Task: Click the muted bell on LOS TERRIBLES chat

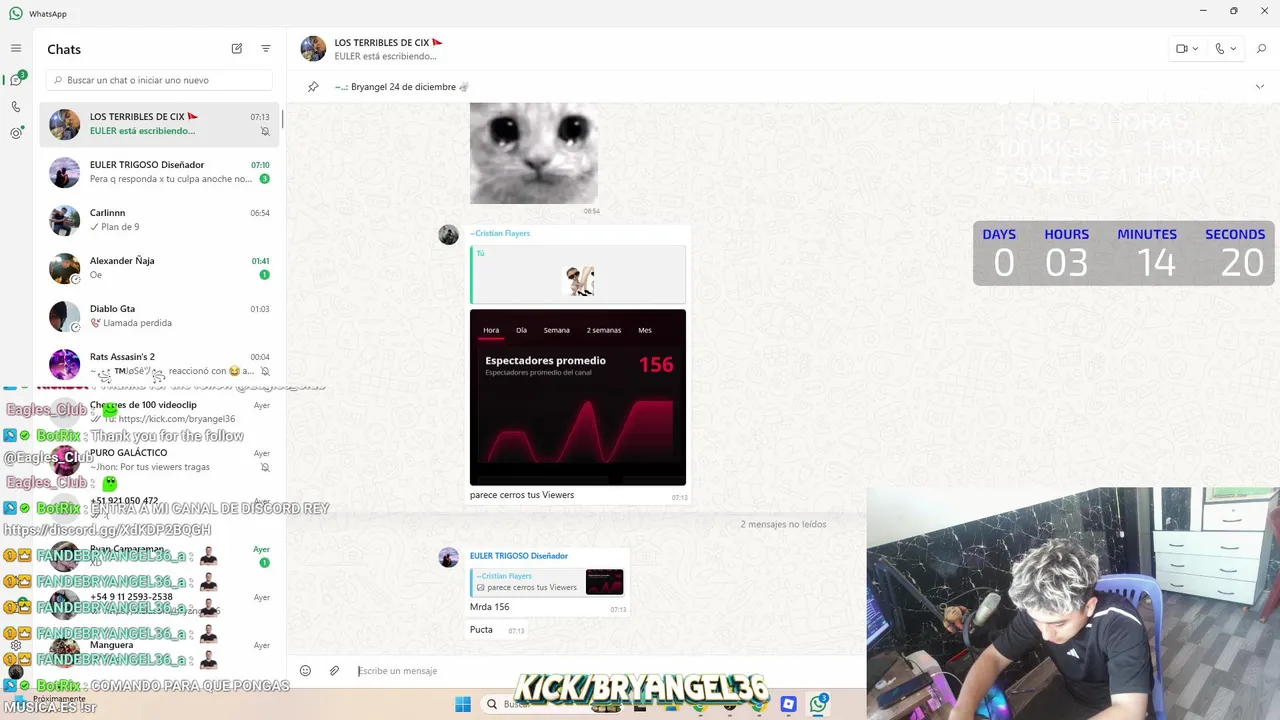Action: [265, 131]
